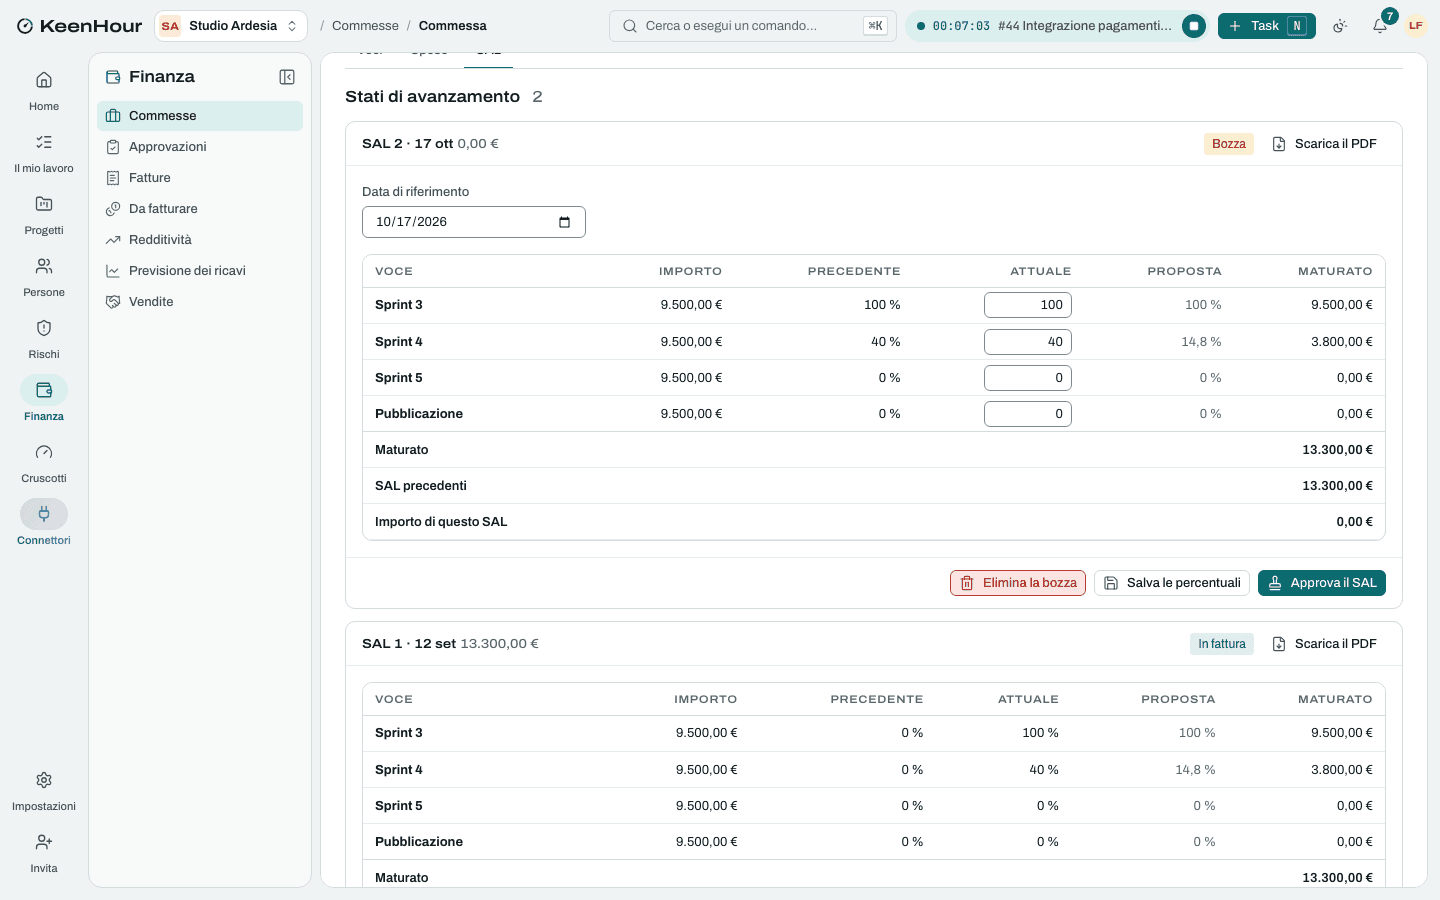Open the Progetti section
1440x900 pixels.
pos(44,215)
